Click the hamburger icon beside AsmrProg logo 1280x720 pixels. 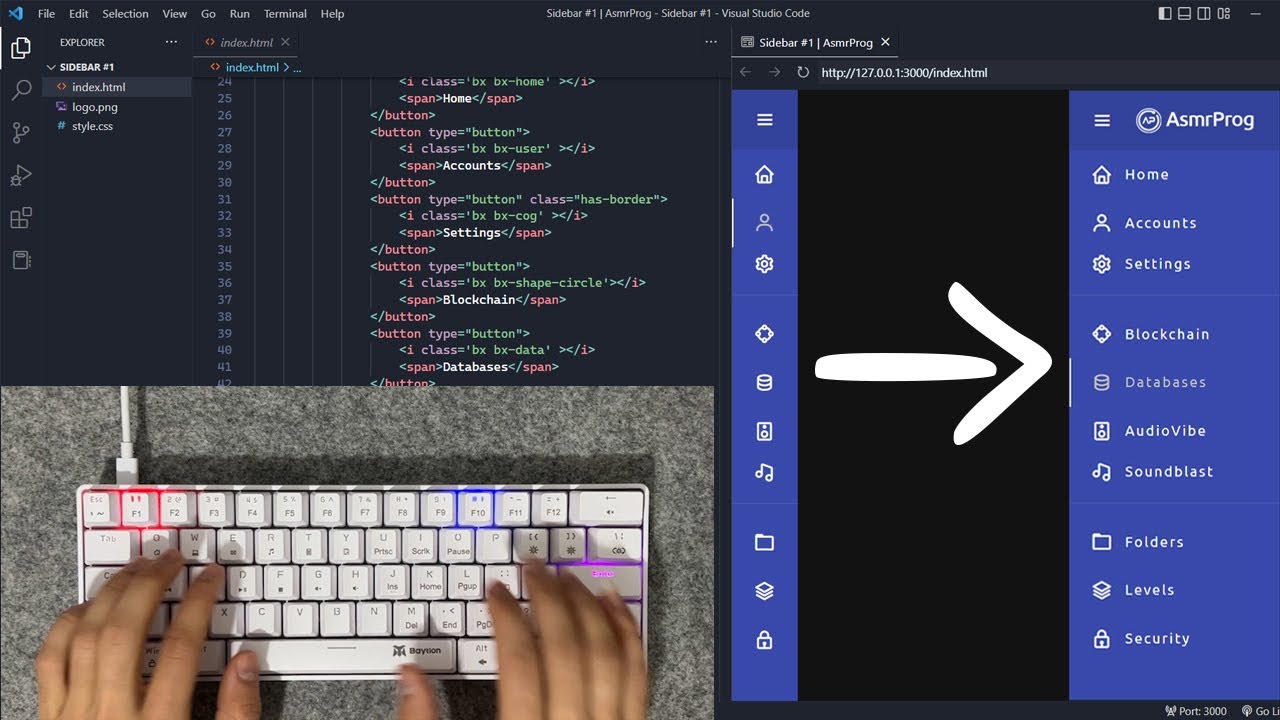click(x=1102, y=121)
